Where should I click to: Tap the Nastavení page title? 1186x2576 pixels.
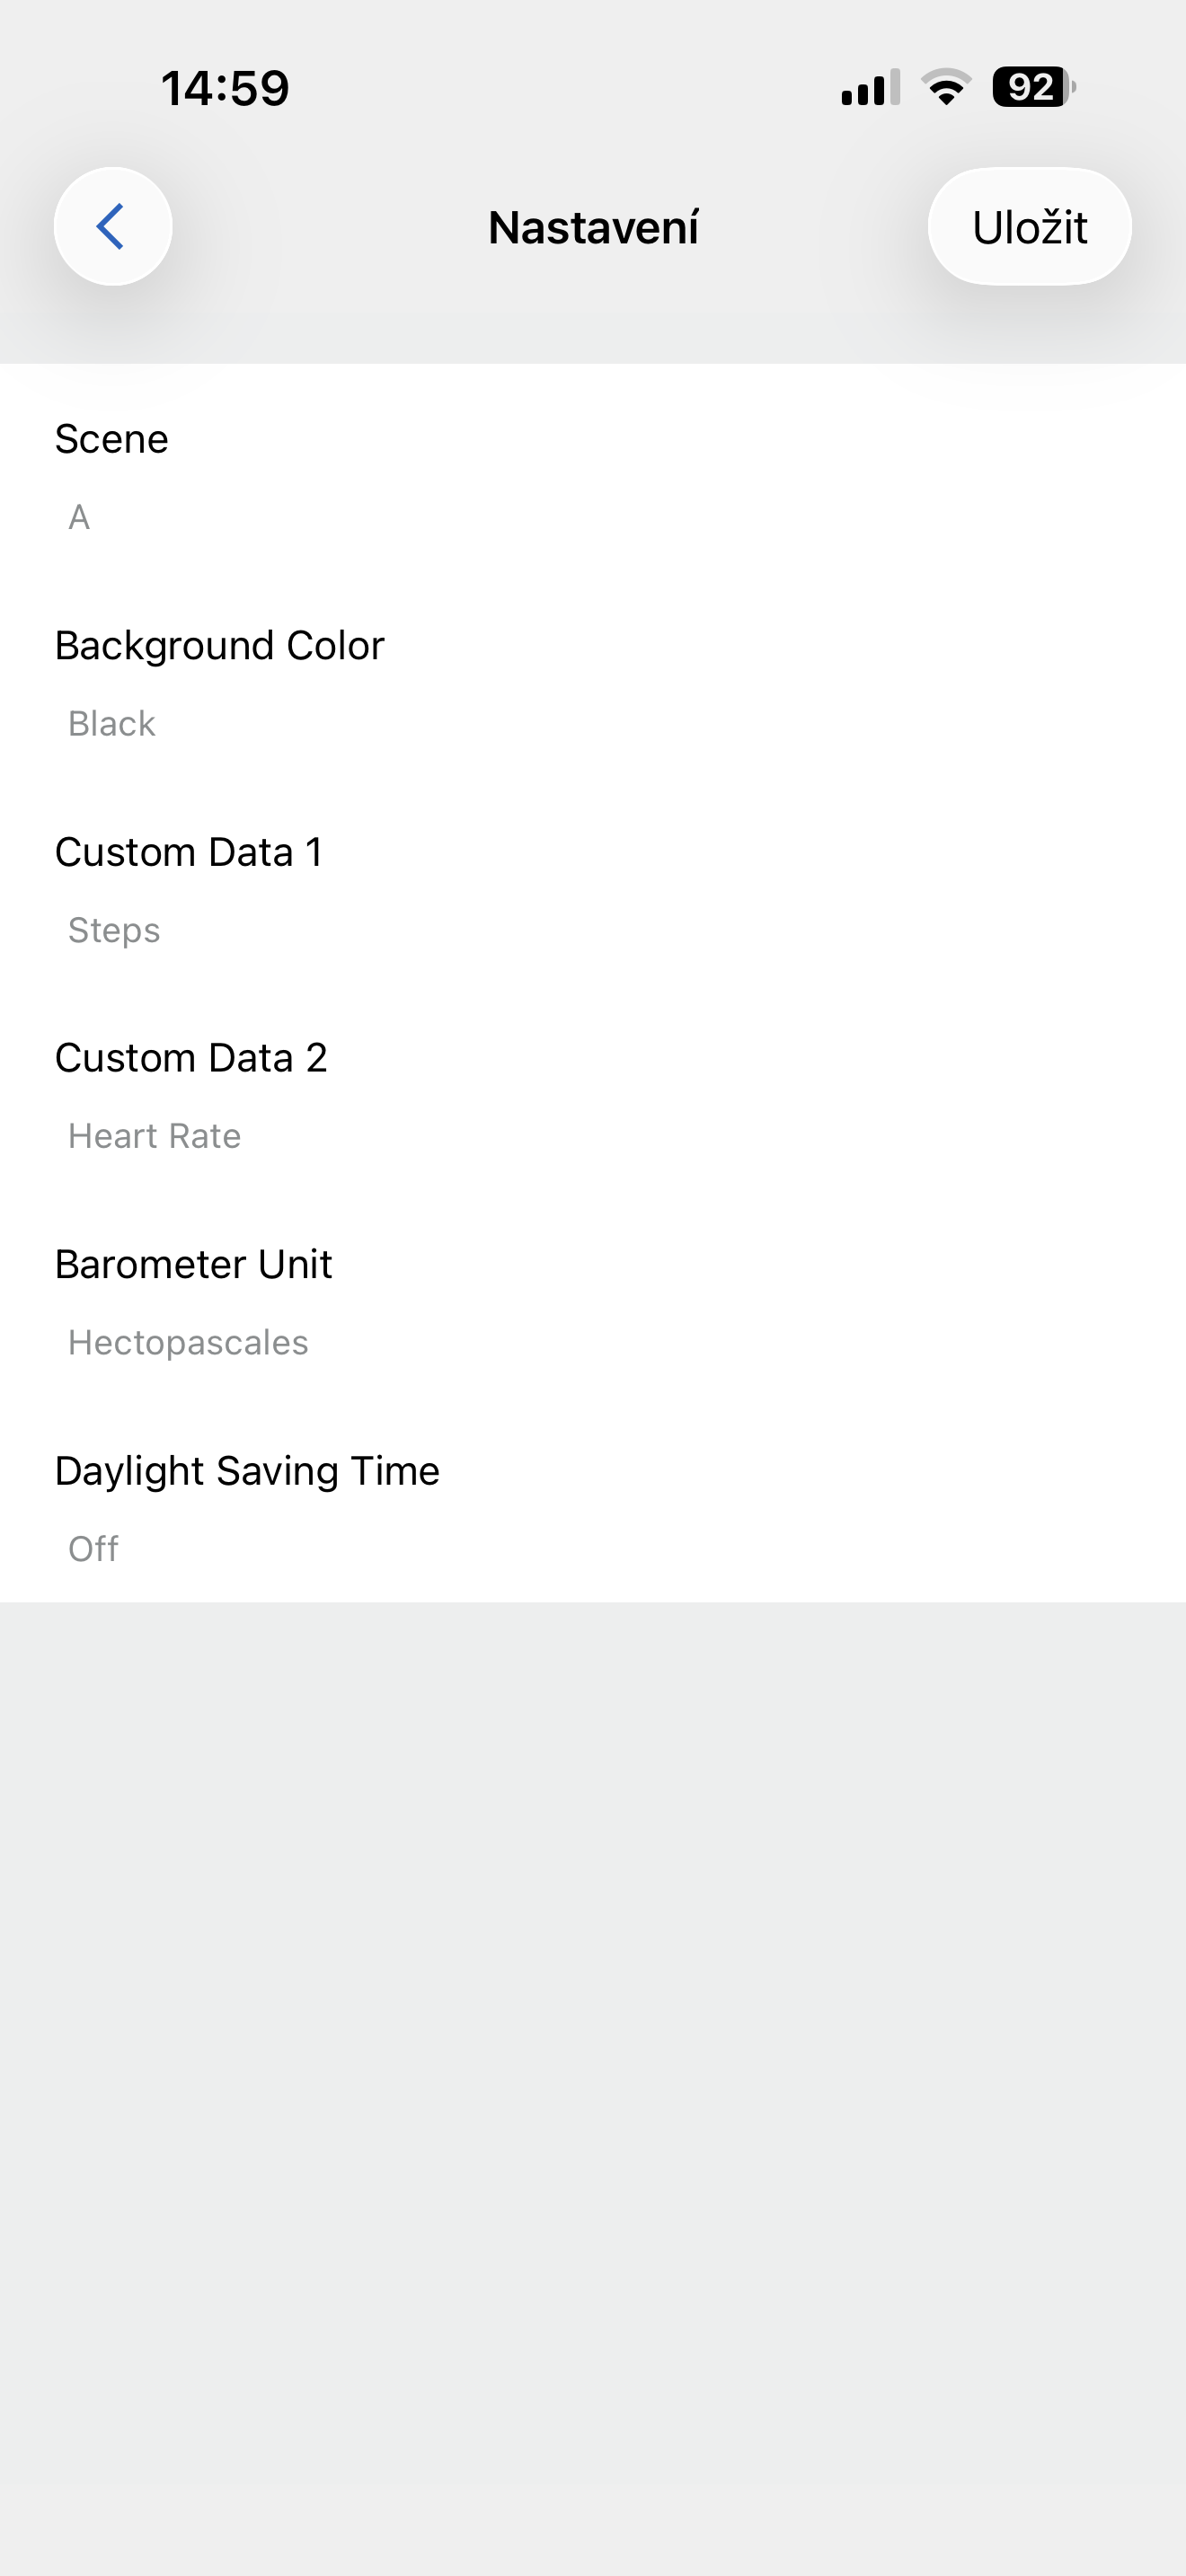tap(593, 228)
